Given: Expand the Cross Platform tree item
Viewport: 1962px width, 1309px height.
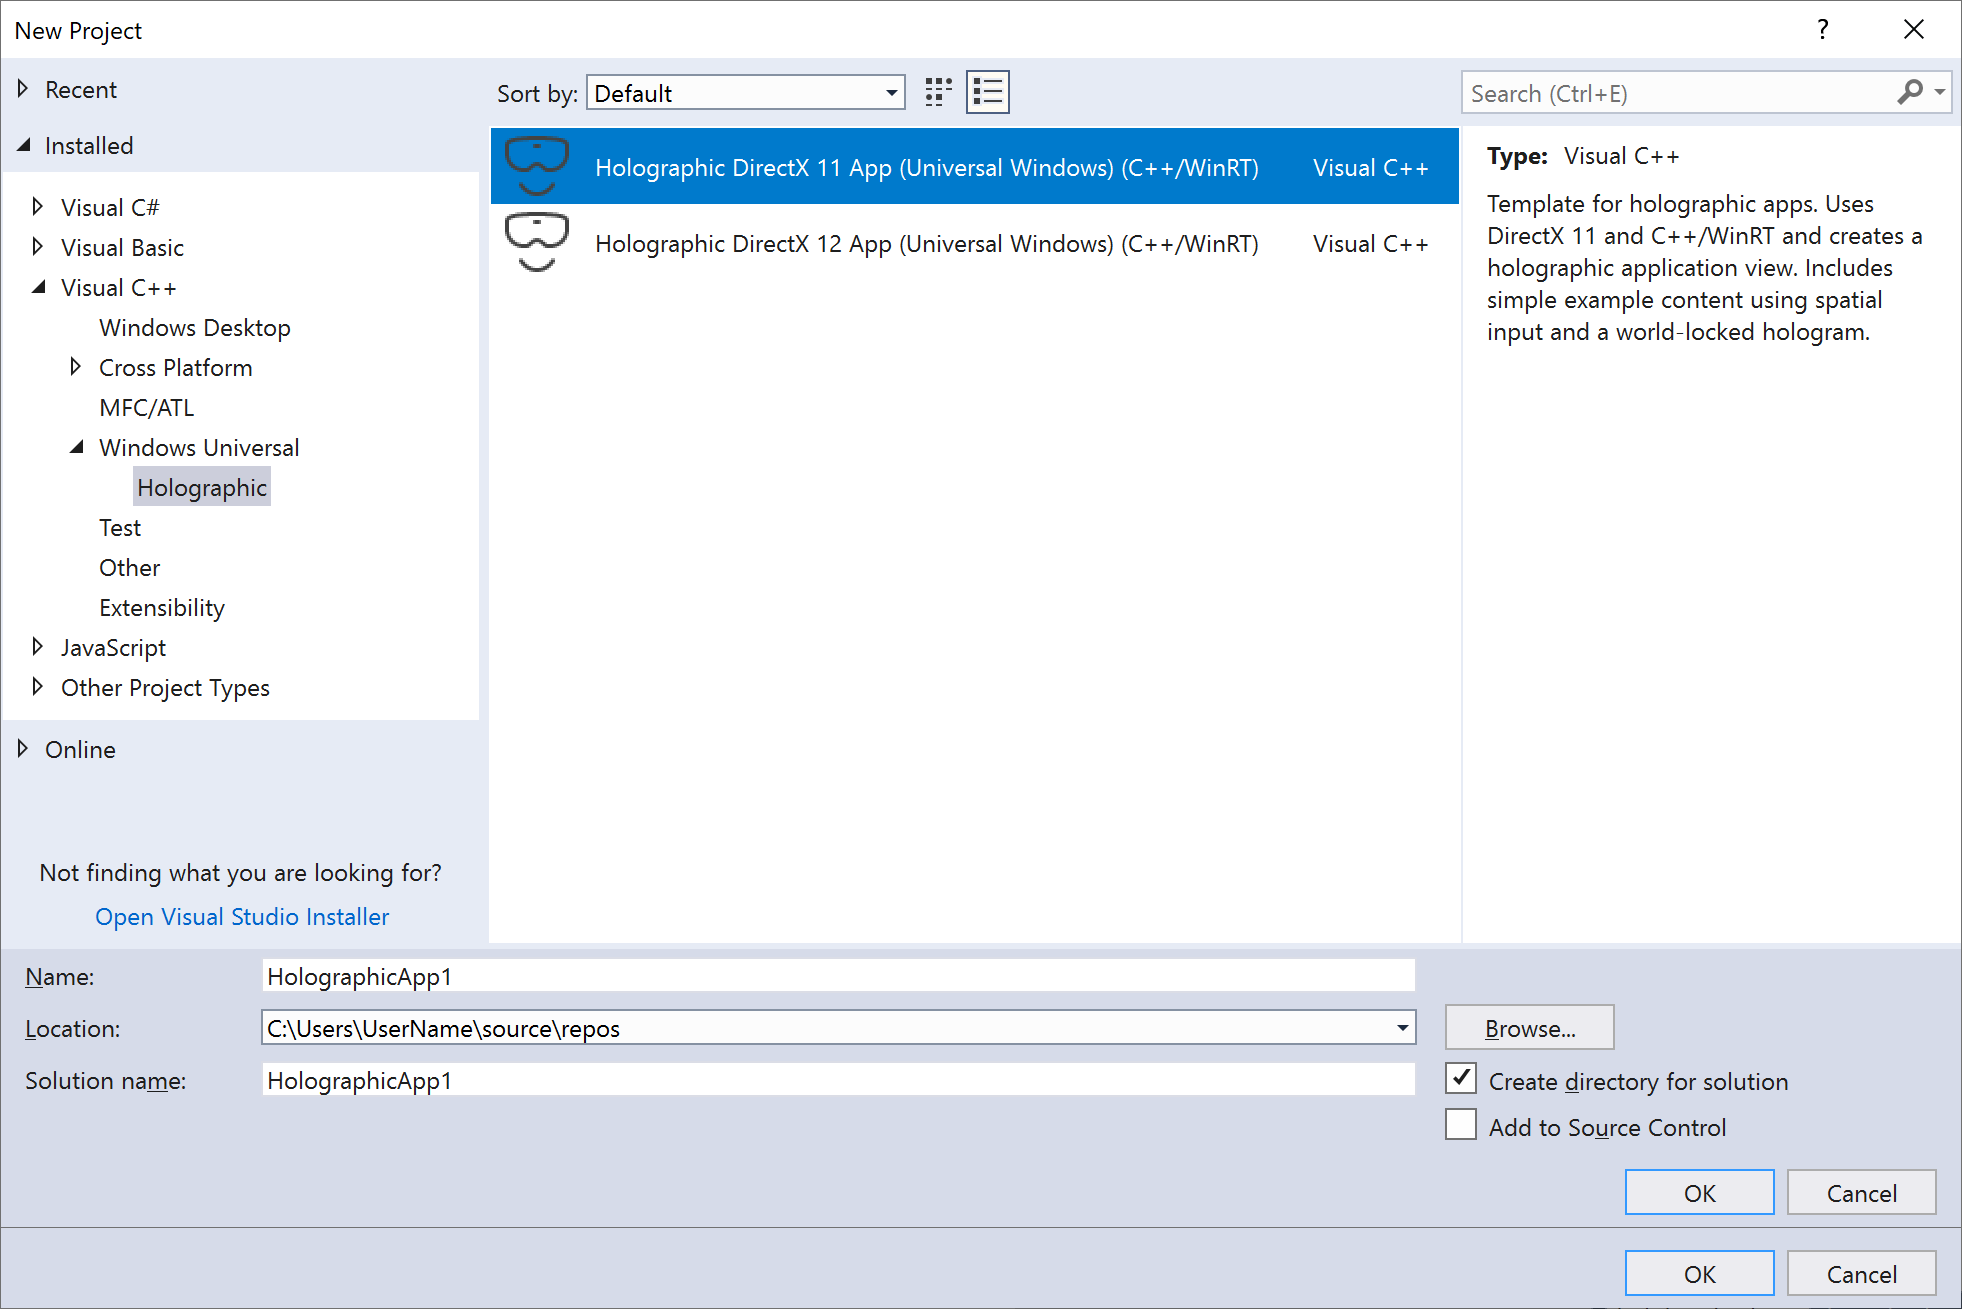Looking at the screenshot, I should (75, 368).
